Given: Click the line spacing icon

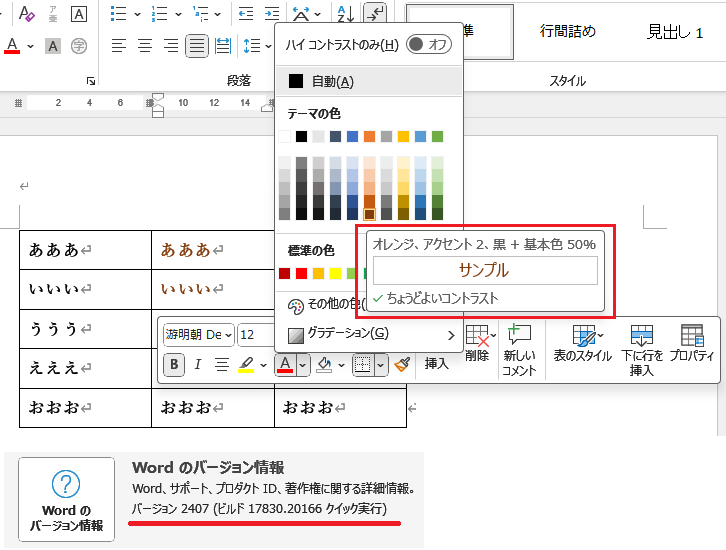Looking at the screenshot, I should point(251,46).
